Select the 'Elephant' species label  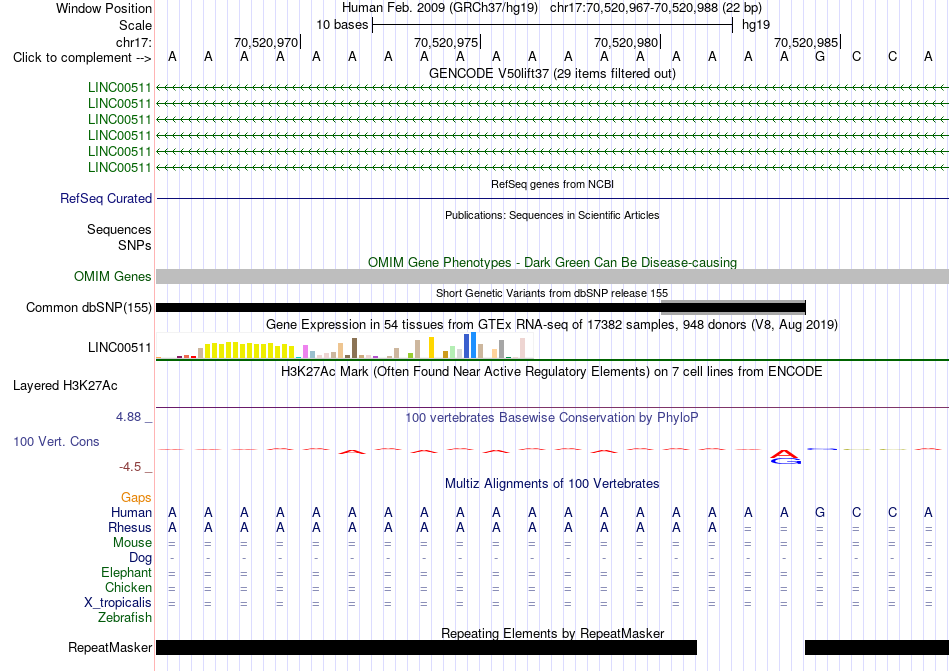(x=126, y=572)
